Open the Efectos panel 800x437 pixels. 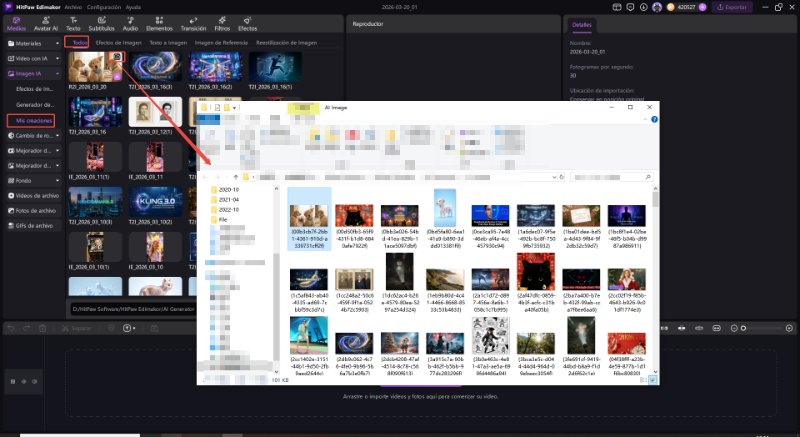point(247,24)
